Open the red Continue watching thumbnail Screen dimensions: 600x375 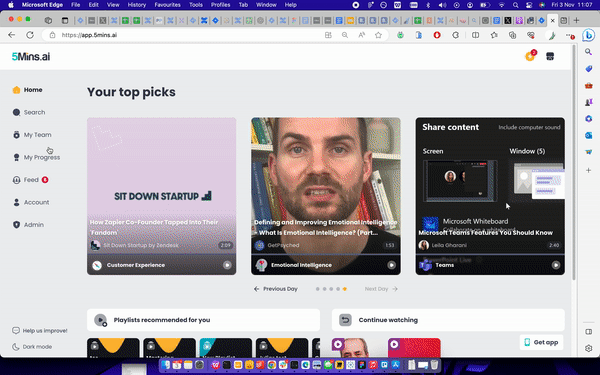coord(414,347)
